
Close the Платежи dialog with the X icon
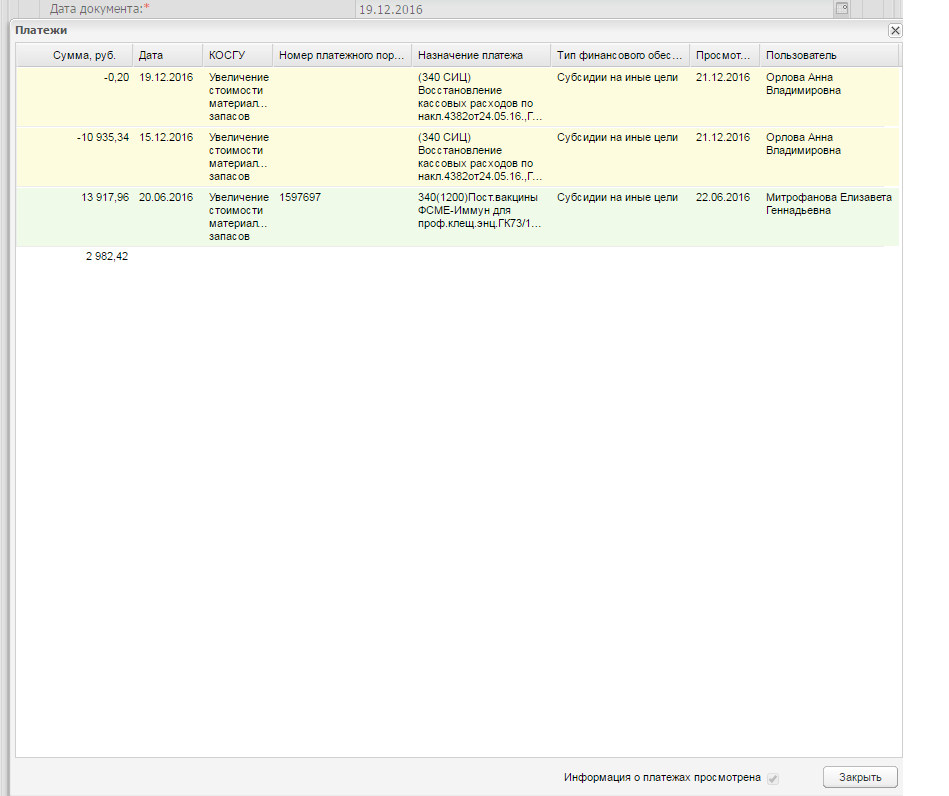(x=895, y=30)
